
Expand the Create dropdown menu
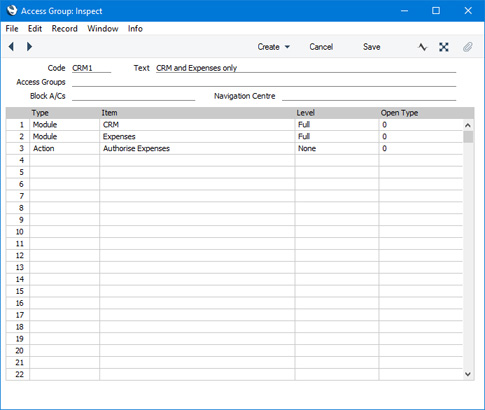[273, 47]
